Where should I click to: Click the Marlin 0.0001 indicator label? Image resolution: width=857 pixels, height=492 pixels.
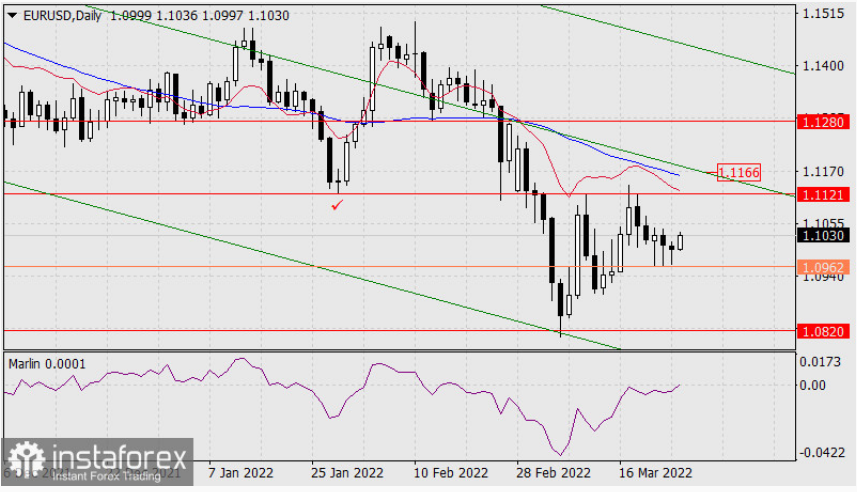pyautogui.click(x=47, y=364)
